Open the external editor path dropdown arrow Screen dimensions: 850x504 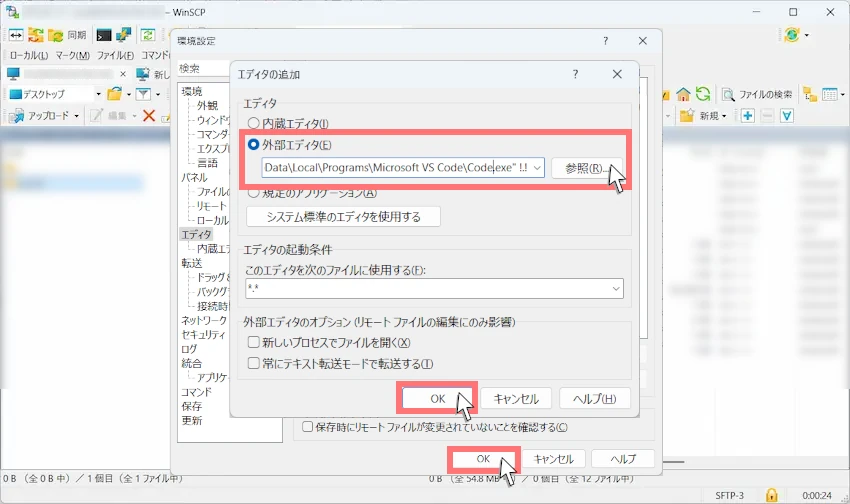coord(537,167)
